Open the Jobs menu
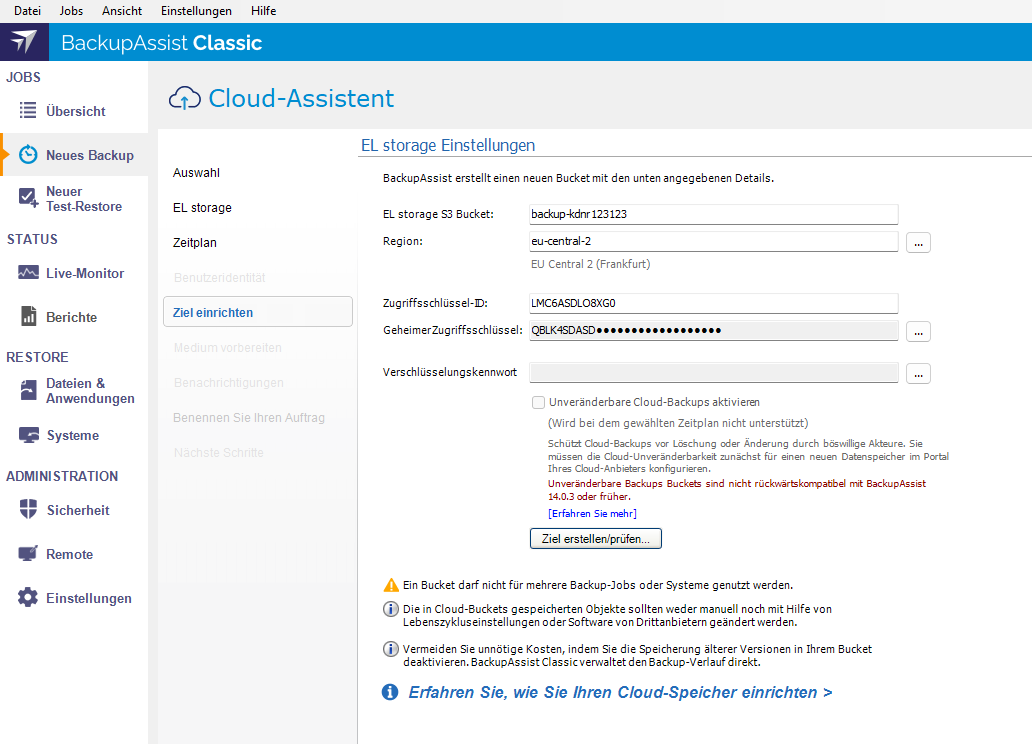Image resolution: width=1032 pixels, height=744 pixels. click(72, 11)
